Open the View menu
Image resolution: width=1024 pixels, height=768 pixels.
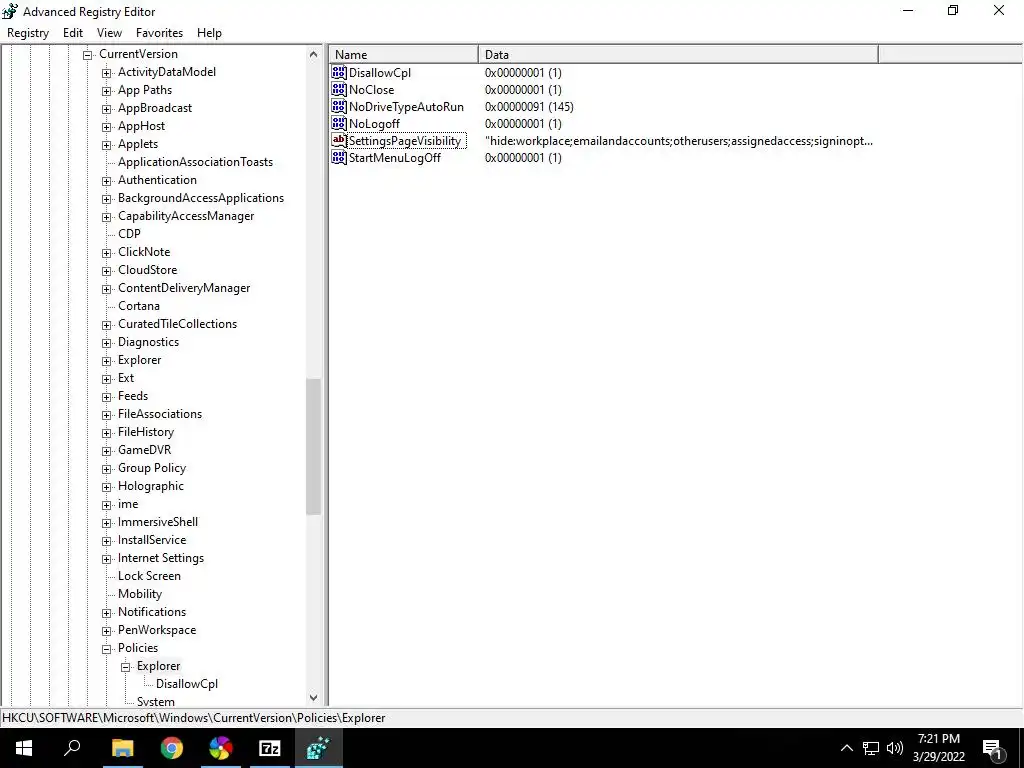109,33
